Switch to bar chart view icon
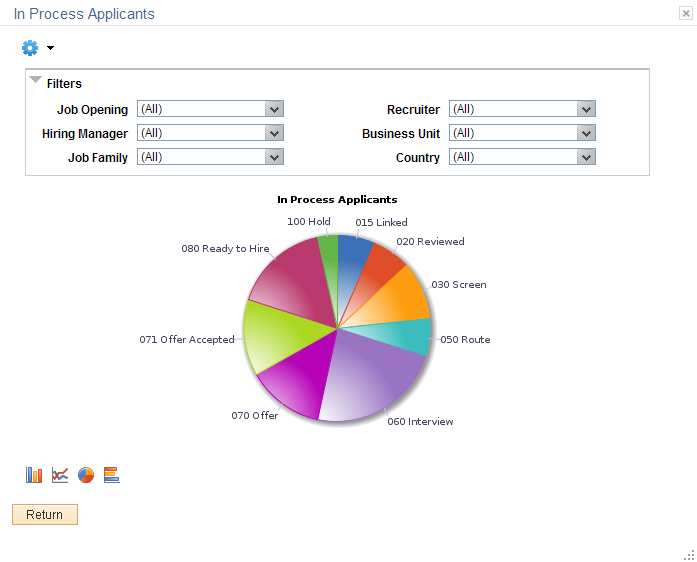 click(34, 475)
